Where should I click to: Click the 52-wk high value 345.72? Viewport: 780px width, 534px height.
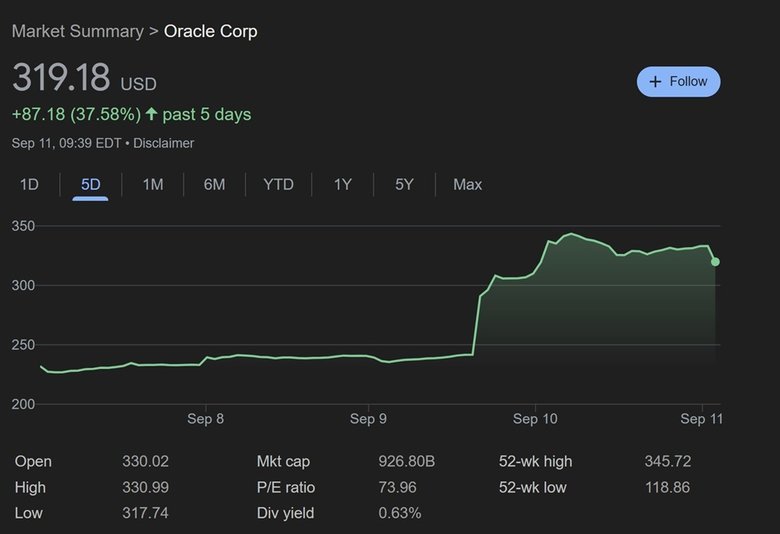[668, 461]
